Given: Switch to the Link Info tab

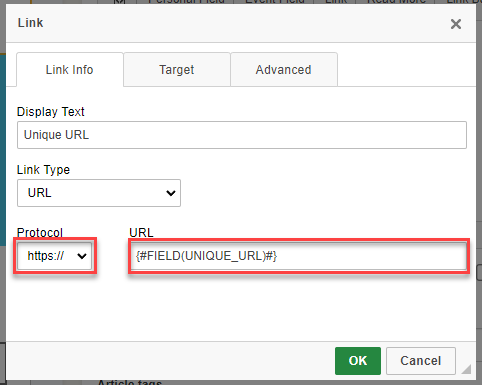Looking at the screenshot, I should click(x=70, y=70).
